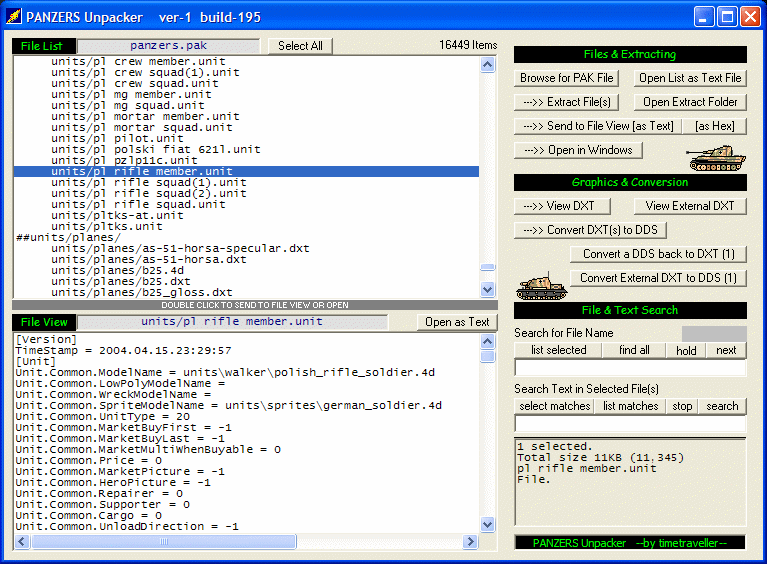Open Extract Folder
This screenshot has width=767, height=564.
[690, 102]
